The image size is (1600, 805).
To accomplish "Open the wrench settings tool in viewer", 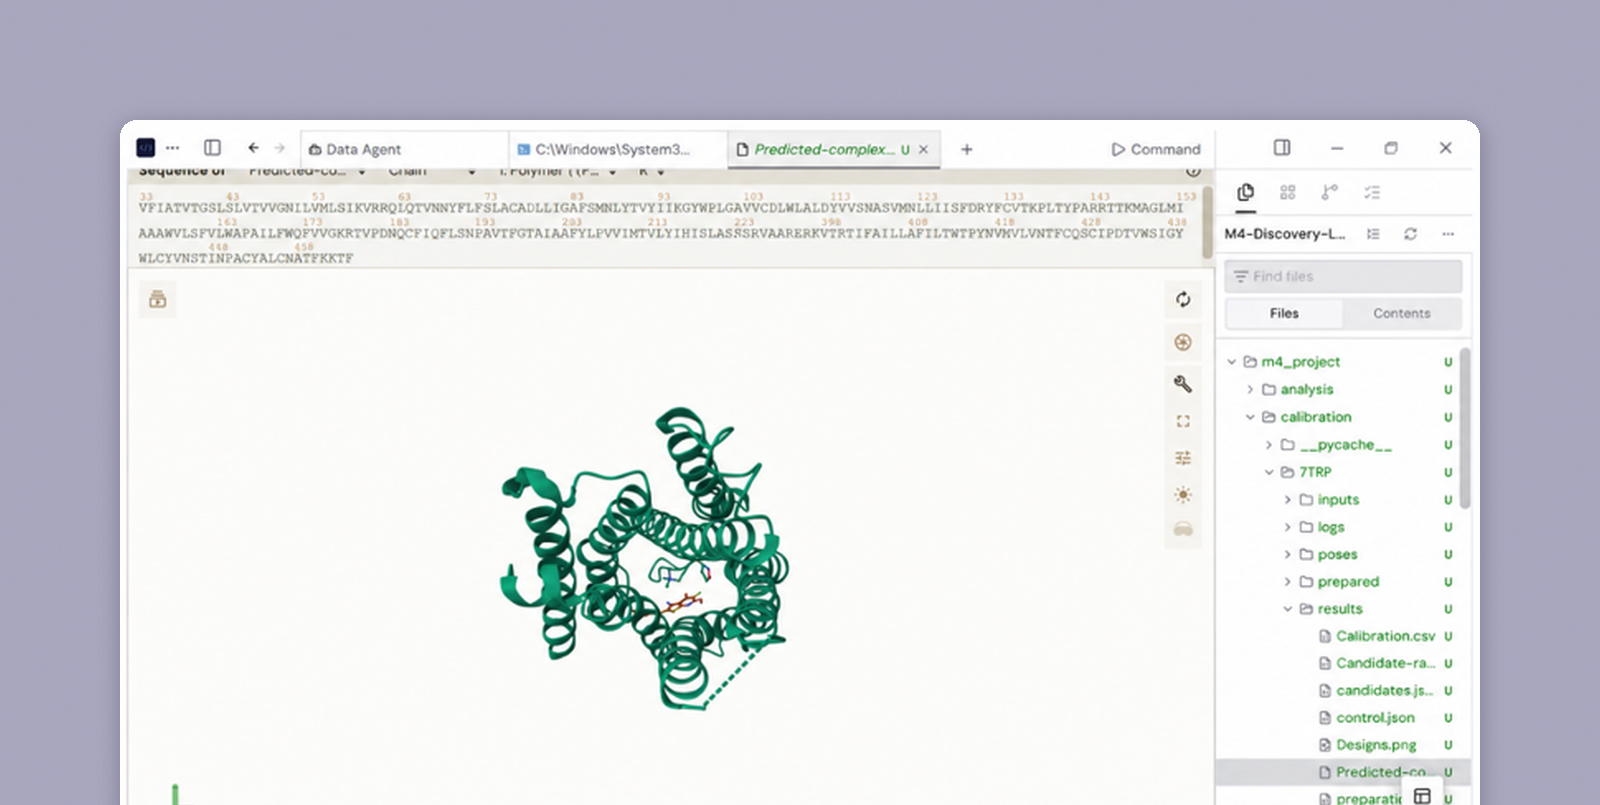I will pyautogui.click(x=1183, y=384).
